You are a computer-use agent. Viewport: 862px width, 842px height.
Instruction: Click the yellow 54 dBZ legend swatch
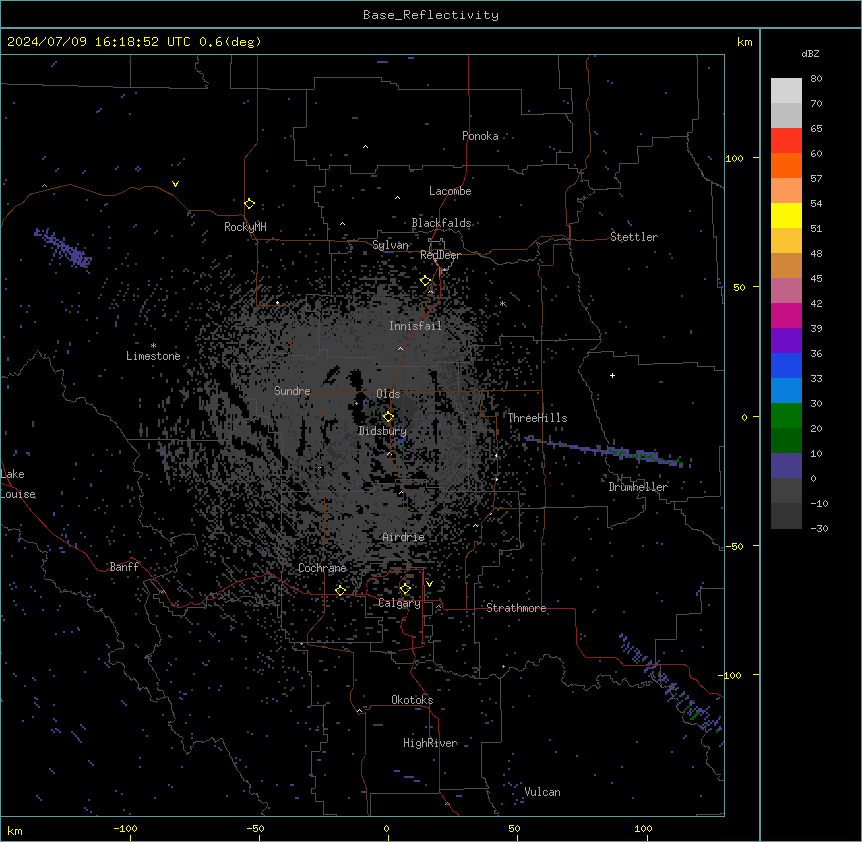tap(786, 215)
